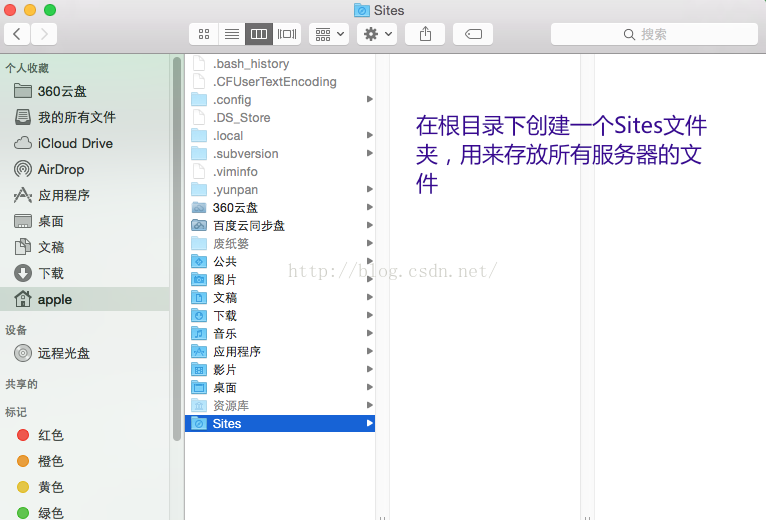This screenshot has width=766, height=520.
Task: Expand the .yunpan folder arrow
Action: (370, 189)
